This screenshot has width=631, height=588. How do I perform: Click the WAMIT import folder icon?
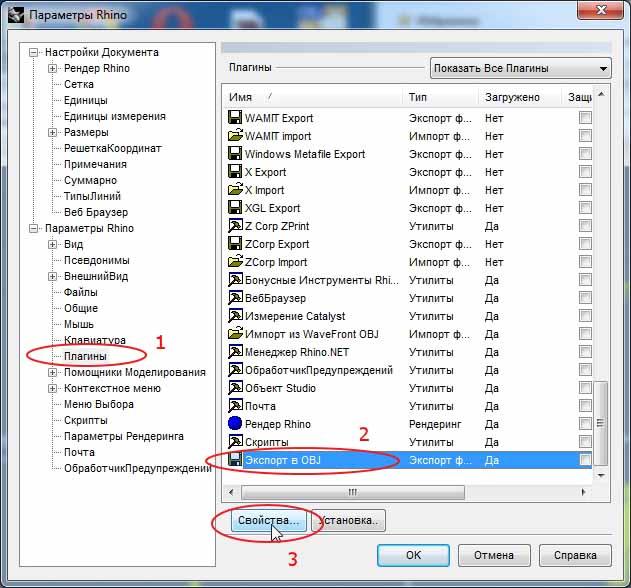(235, 135)
